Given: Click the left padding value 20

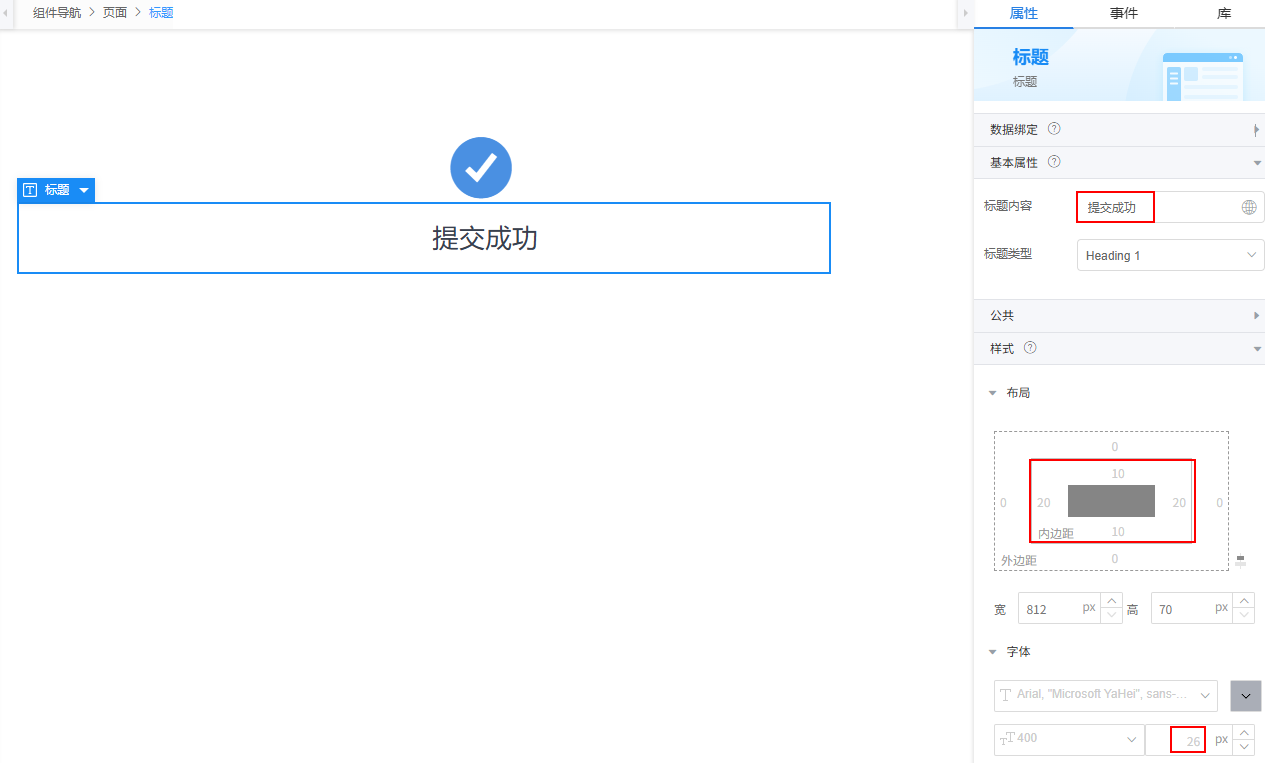Looking at the screenshot, I should coord(1044,502).
